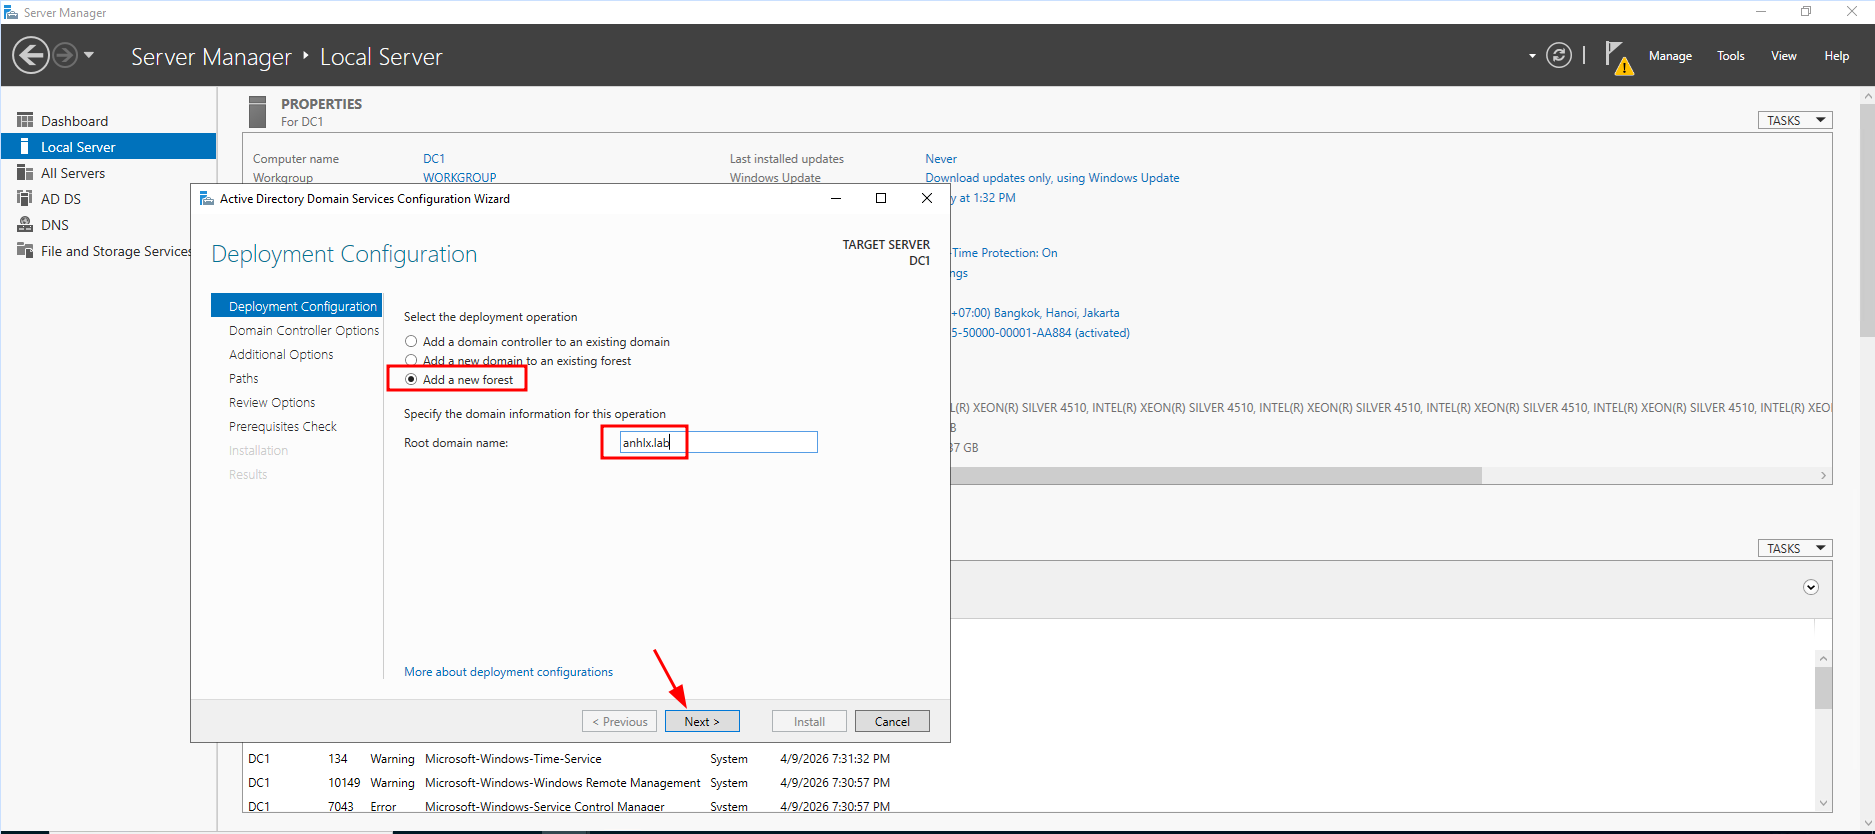Open the Manage menu
The image size is (1875, 834).
pos(1670,56)
